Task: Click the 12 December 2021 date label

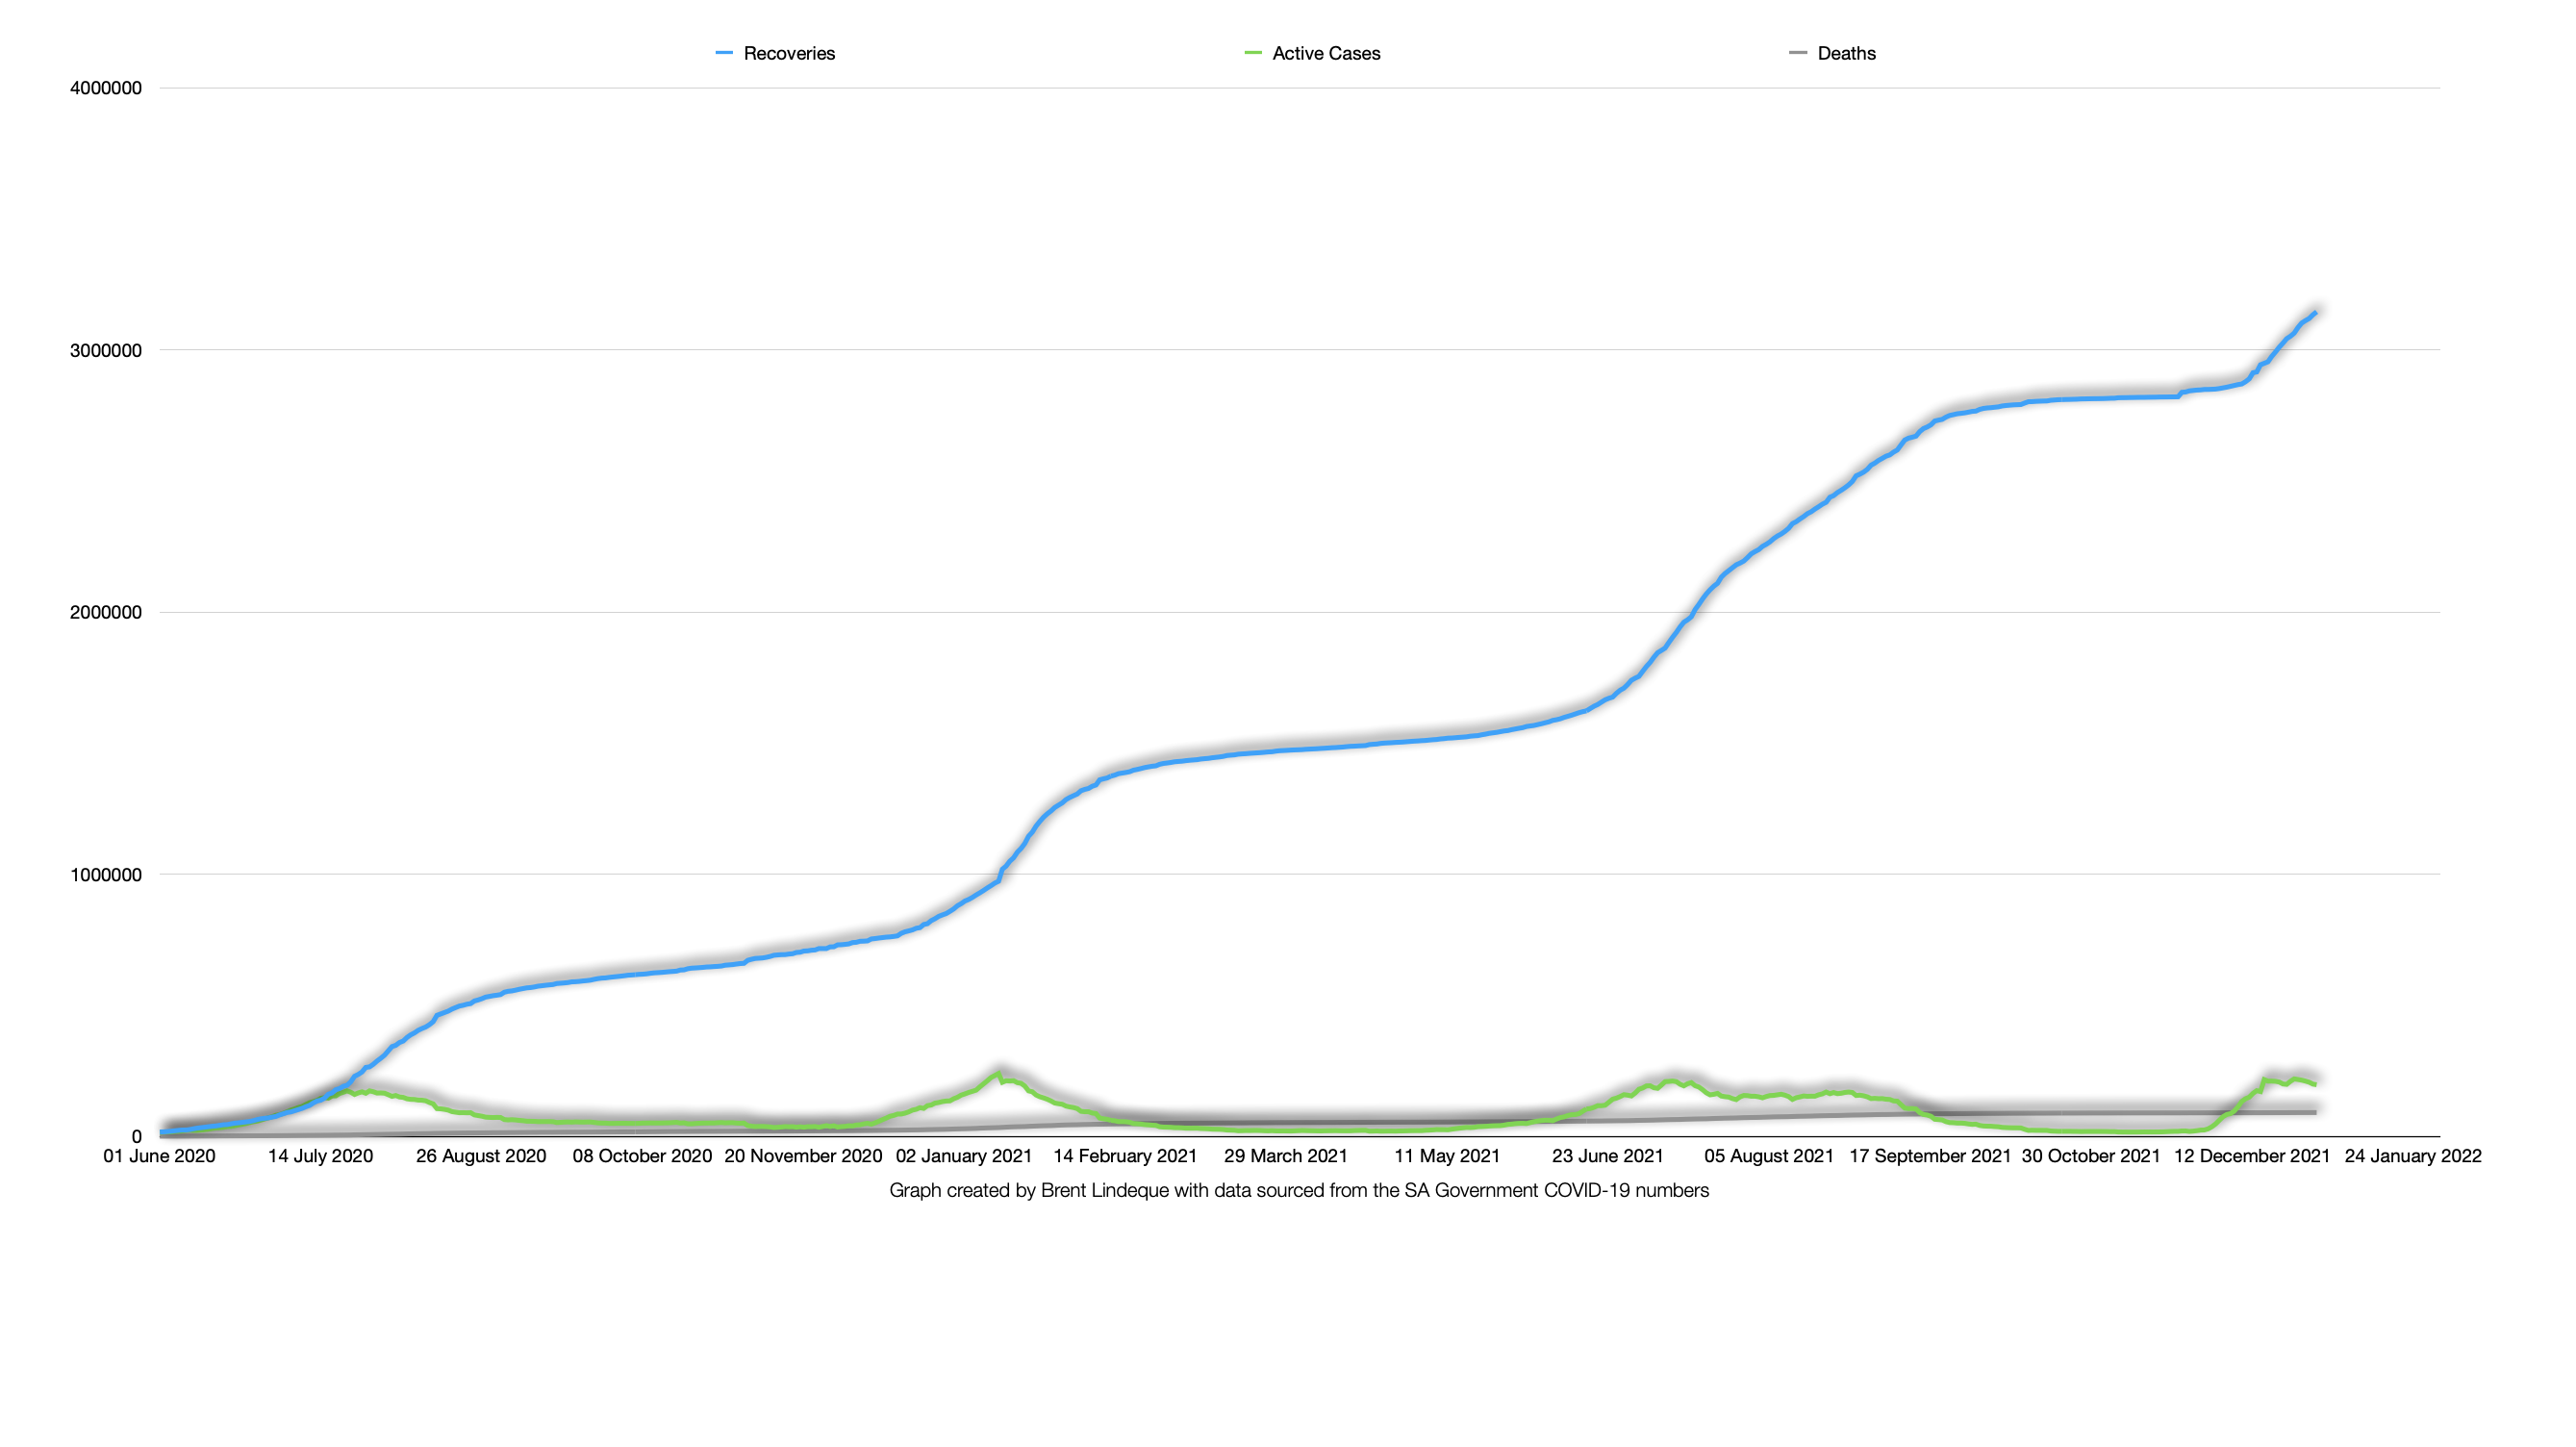Action: tap(2252, 1156)
